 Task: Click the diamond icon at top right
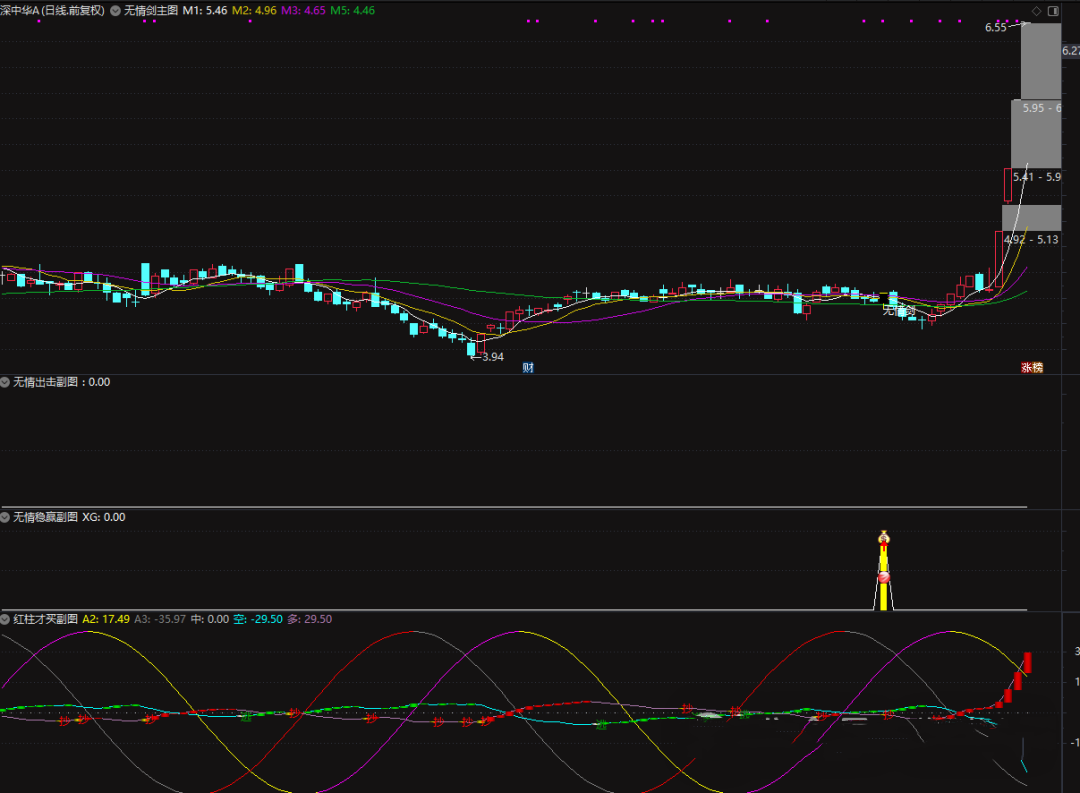[1037, 11]
